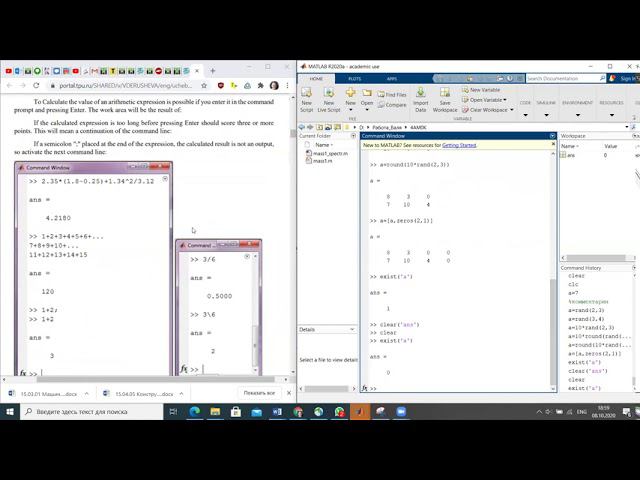
Task: Close the New to MATLAB banner
Action: [553, 144]
